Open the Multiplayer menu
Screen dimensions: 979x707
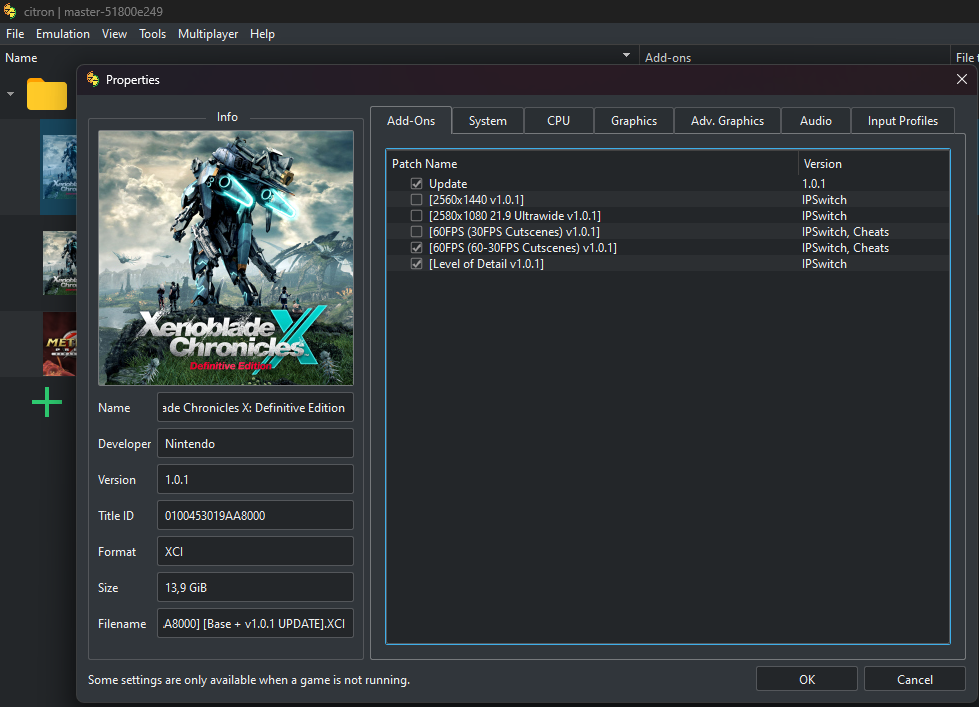208,34
